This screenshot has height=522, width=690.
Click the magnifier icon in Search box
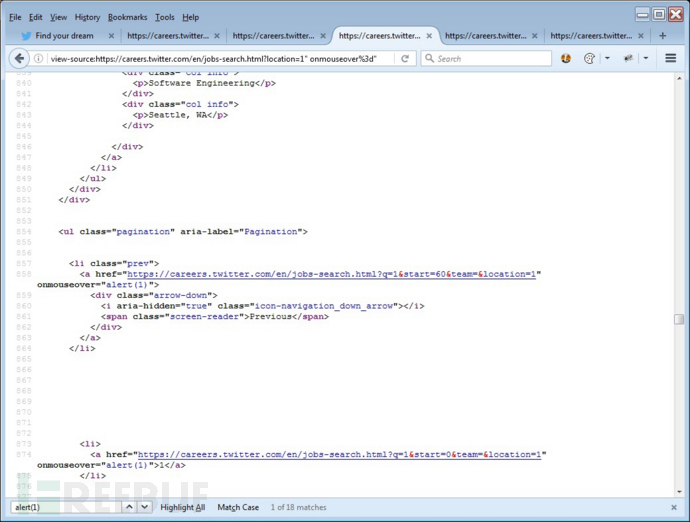pyautogui.click(x=429, y=59)
